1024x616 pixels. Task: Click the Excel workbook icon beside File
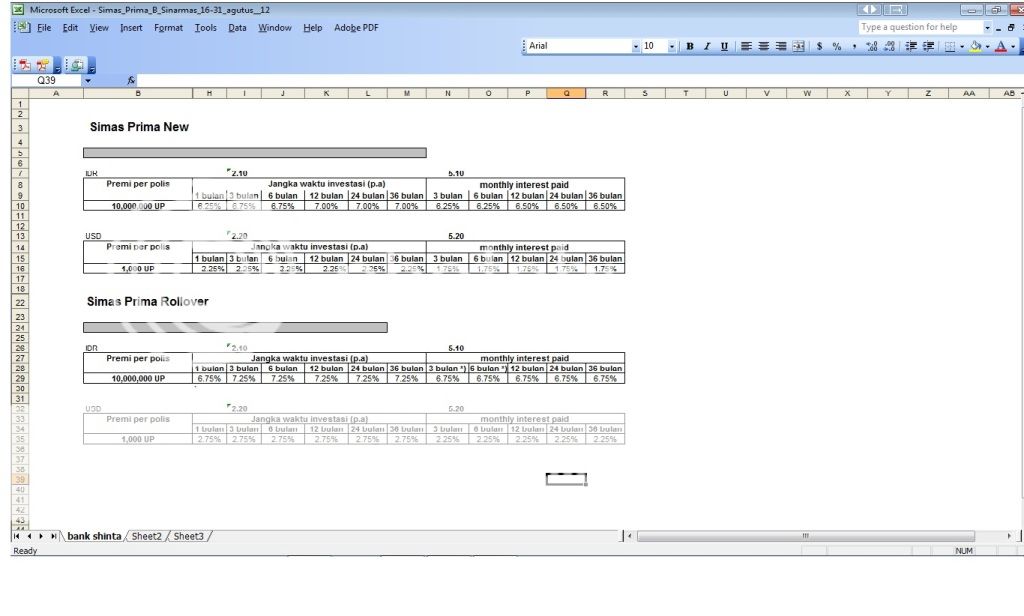pos(24,27)
